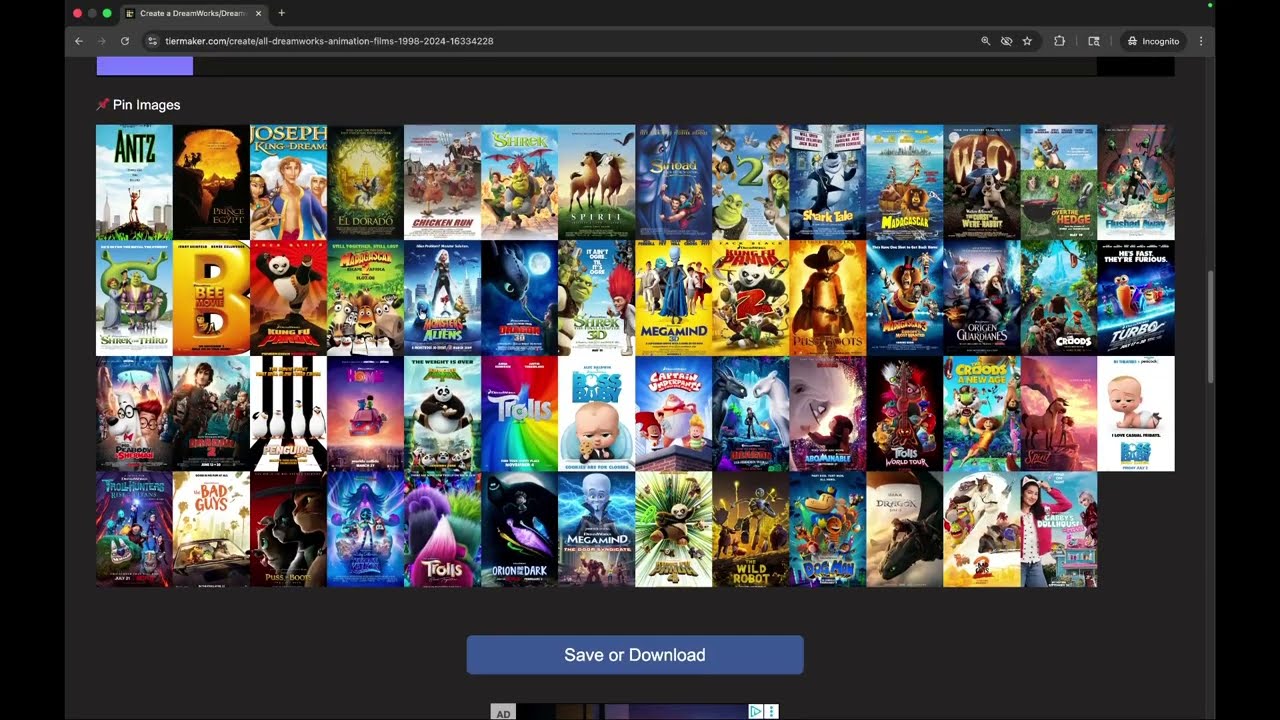This screenshot has width=1280, height=720.
Task: Select the Turbo poster
Action: tap(1136, 298)
